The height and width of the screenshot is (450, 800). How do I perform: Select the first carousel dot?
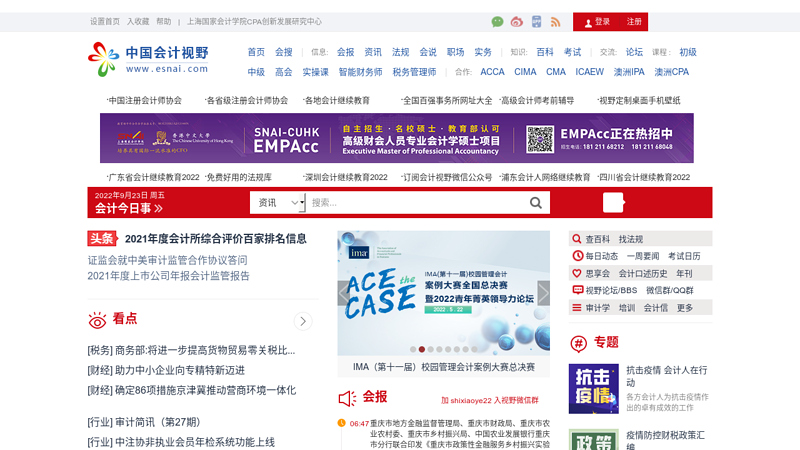[413, 349]
